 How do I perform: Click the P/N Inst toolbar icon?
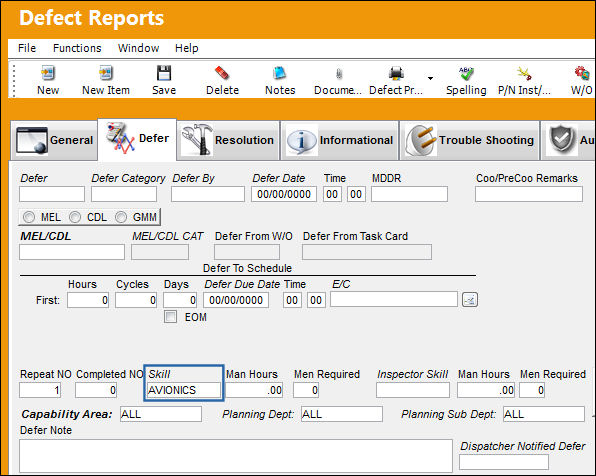tap(524, 73)
